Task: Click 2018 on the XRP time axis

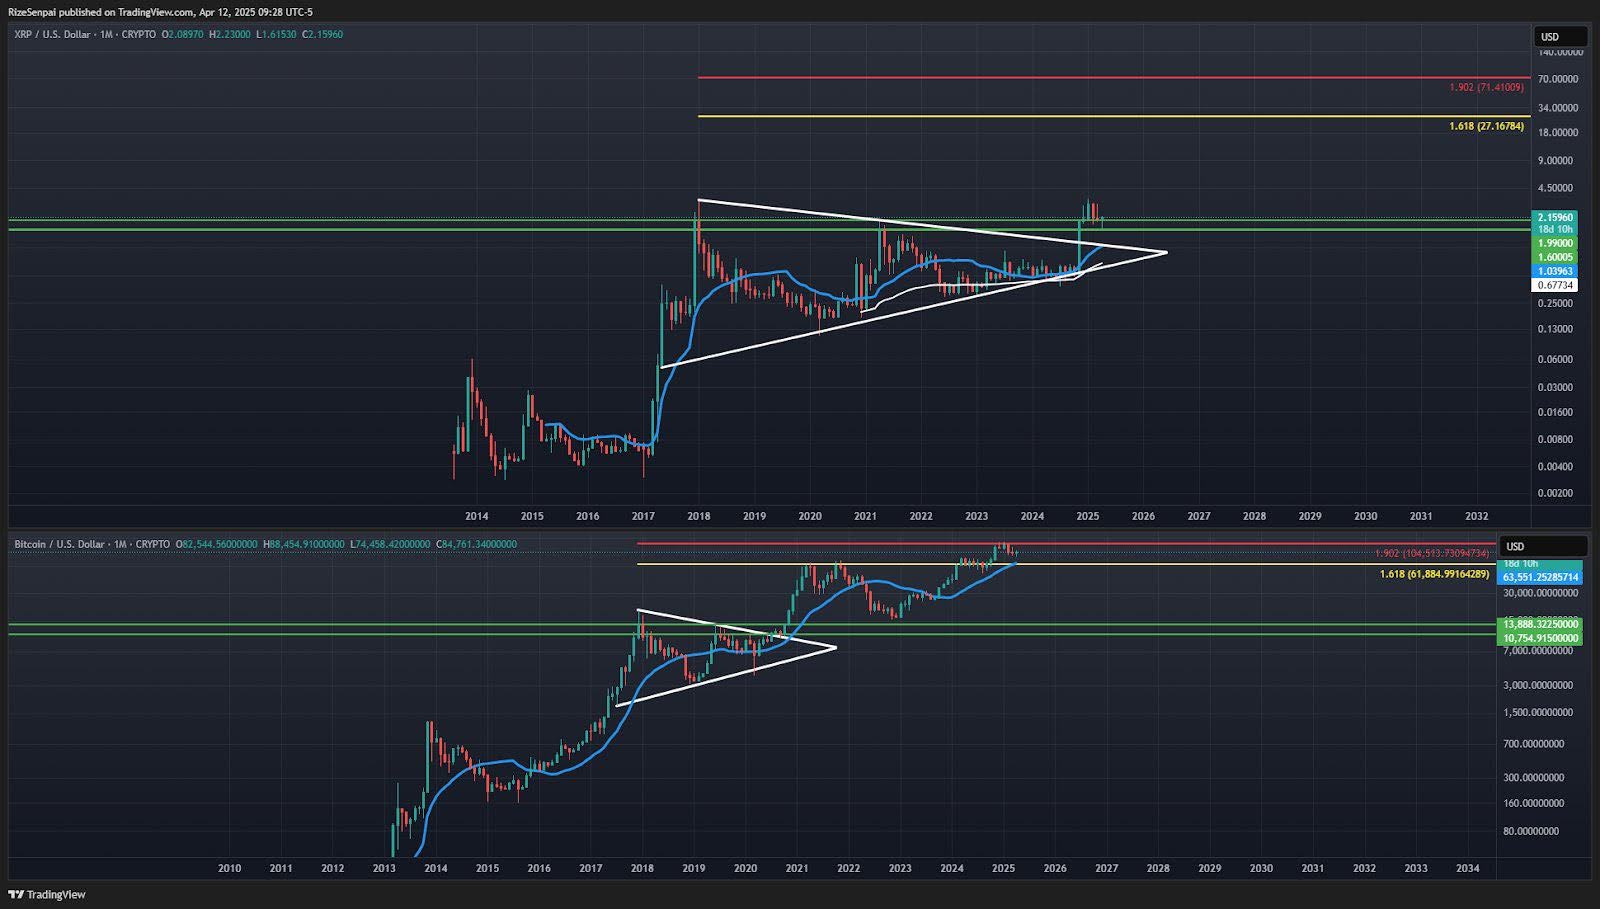Action: click(698, 516)
